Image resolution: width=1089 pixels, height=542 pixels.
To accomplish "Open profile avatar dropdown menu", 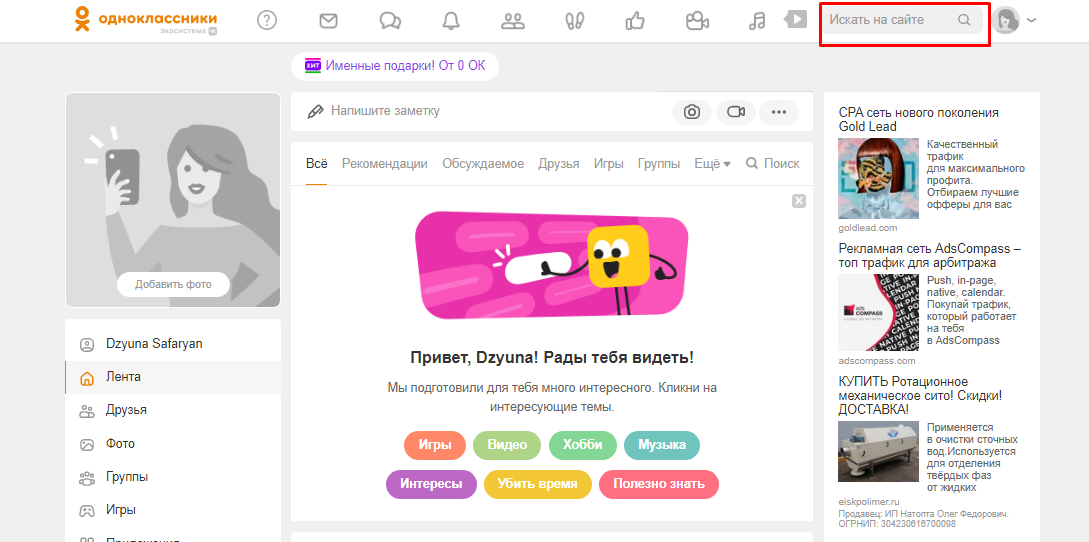I will point(1015,20).
